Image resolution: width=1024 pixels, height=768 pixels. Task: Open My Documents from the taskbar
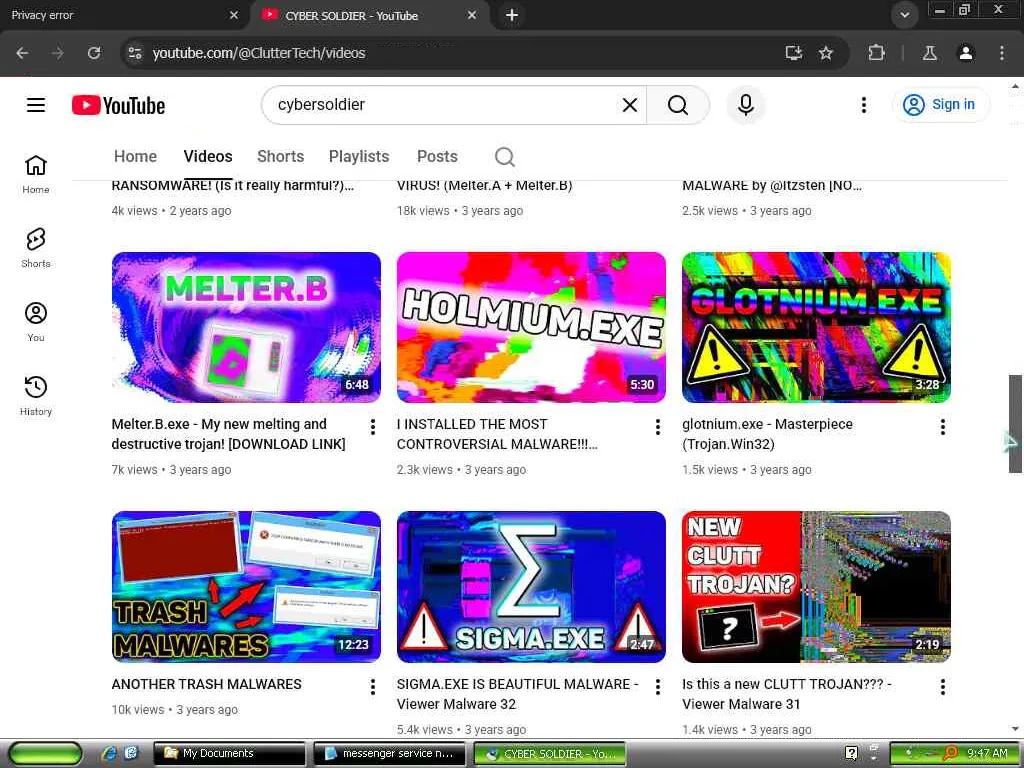230,754
